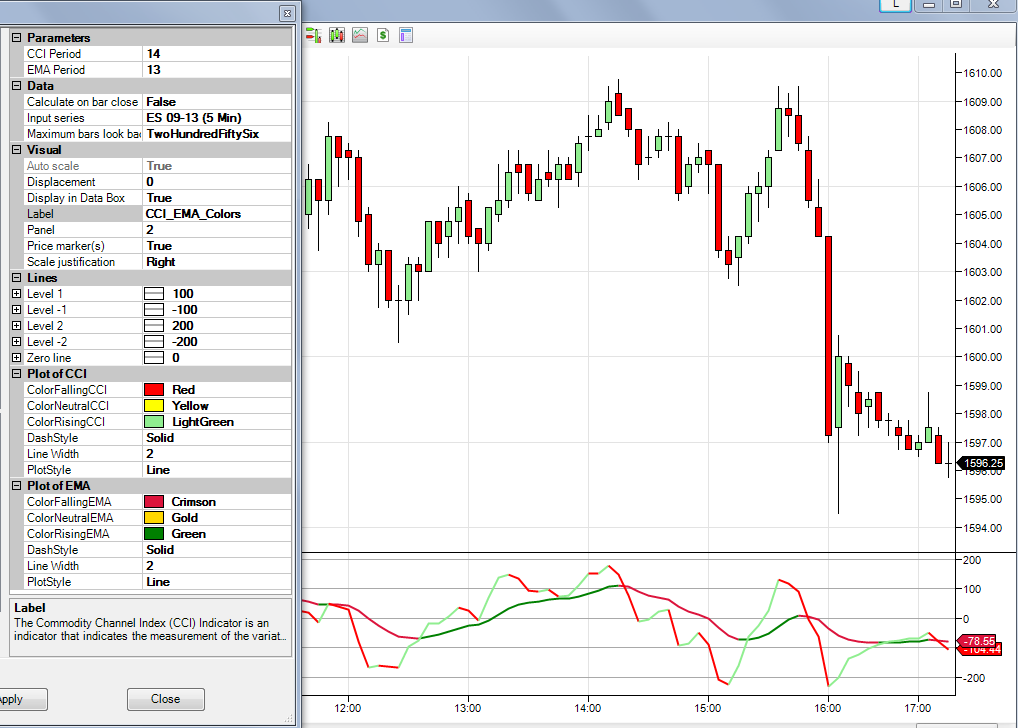This screenshot has width=1018, height=728.
Task: Click the -200 CCI panel scale label
Action: (x=972, y=678)
